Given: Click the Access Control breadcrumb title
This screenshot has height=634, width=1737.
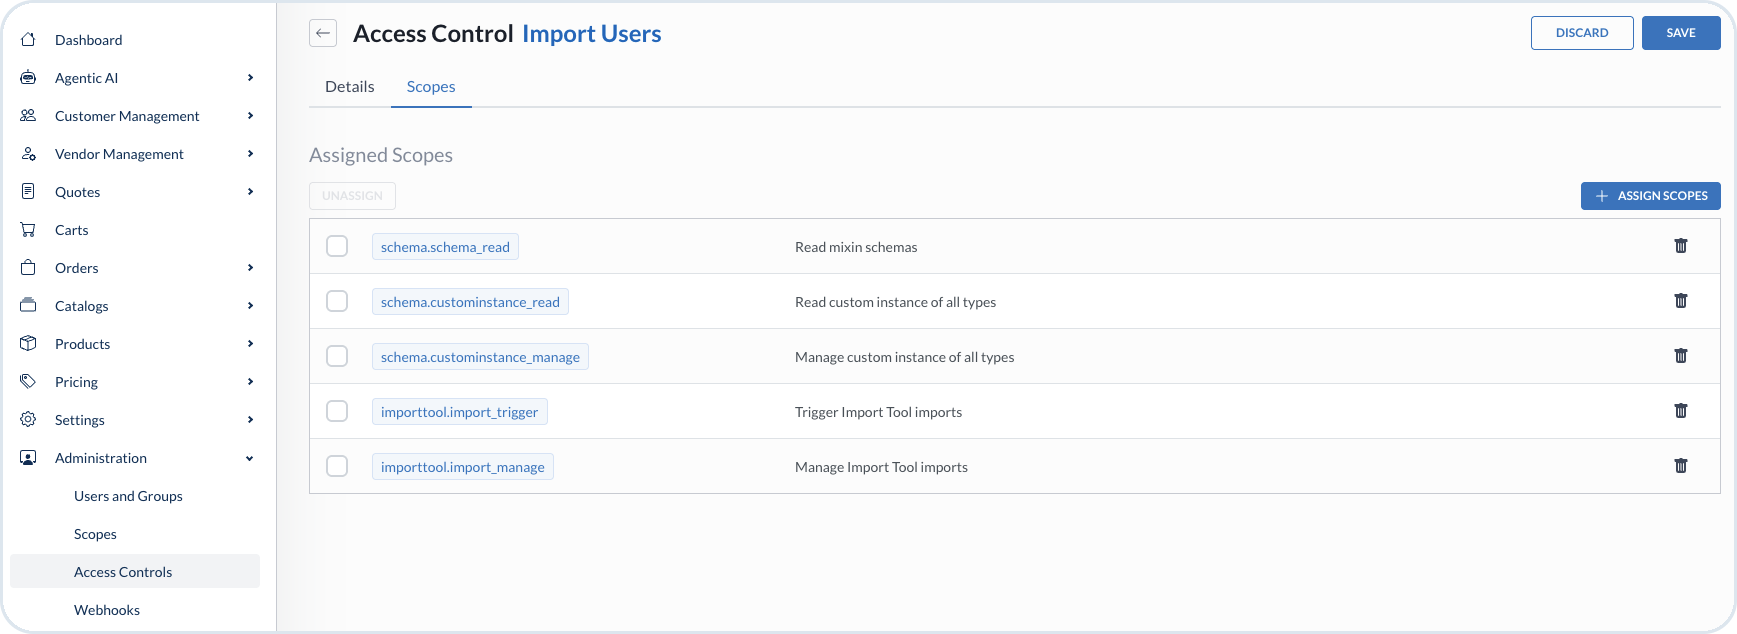Looking at the screenshot, I should click(x=433, y=34).
